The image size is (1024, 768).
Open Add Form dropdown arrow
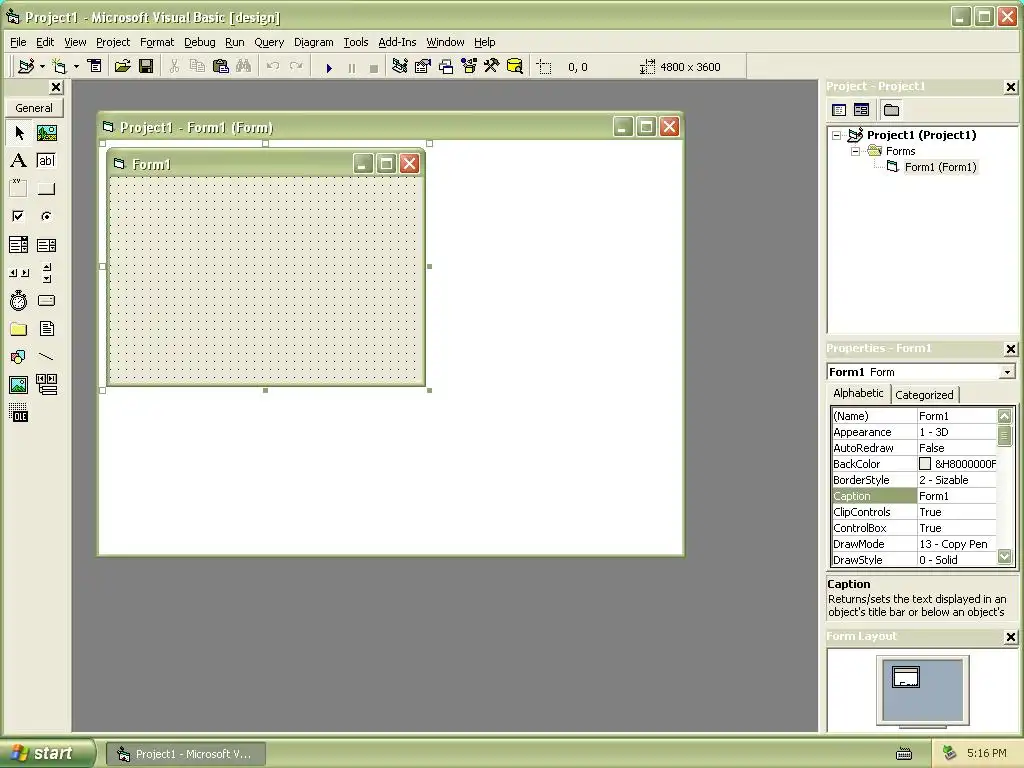[76, 67]
